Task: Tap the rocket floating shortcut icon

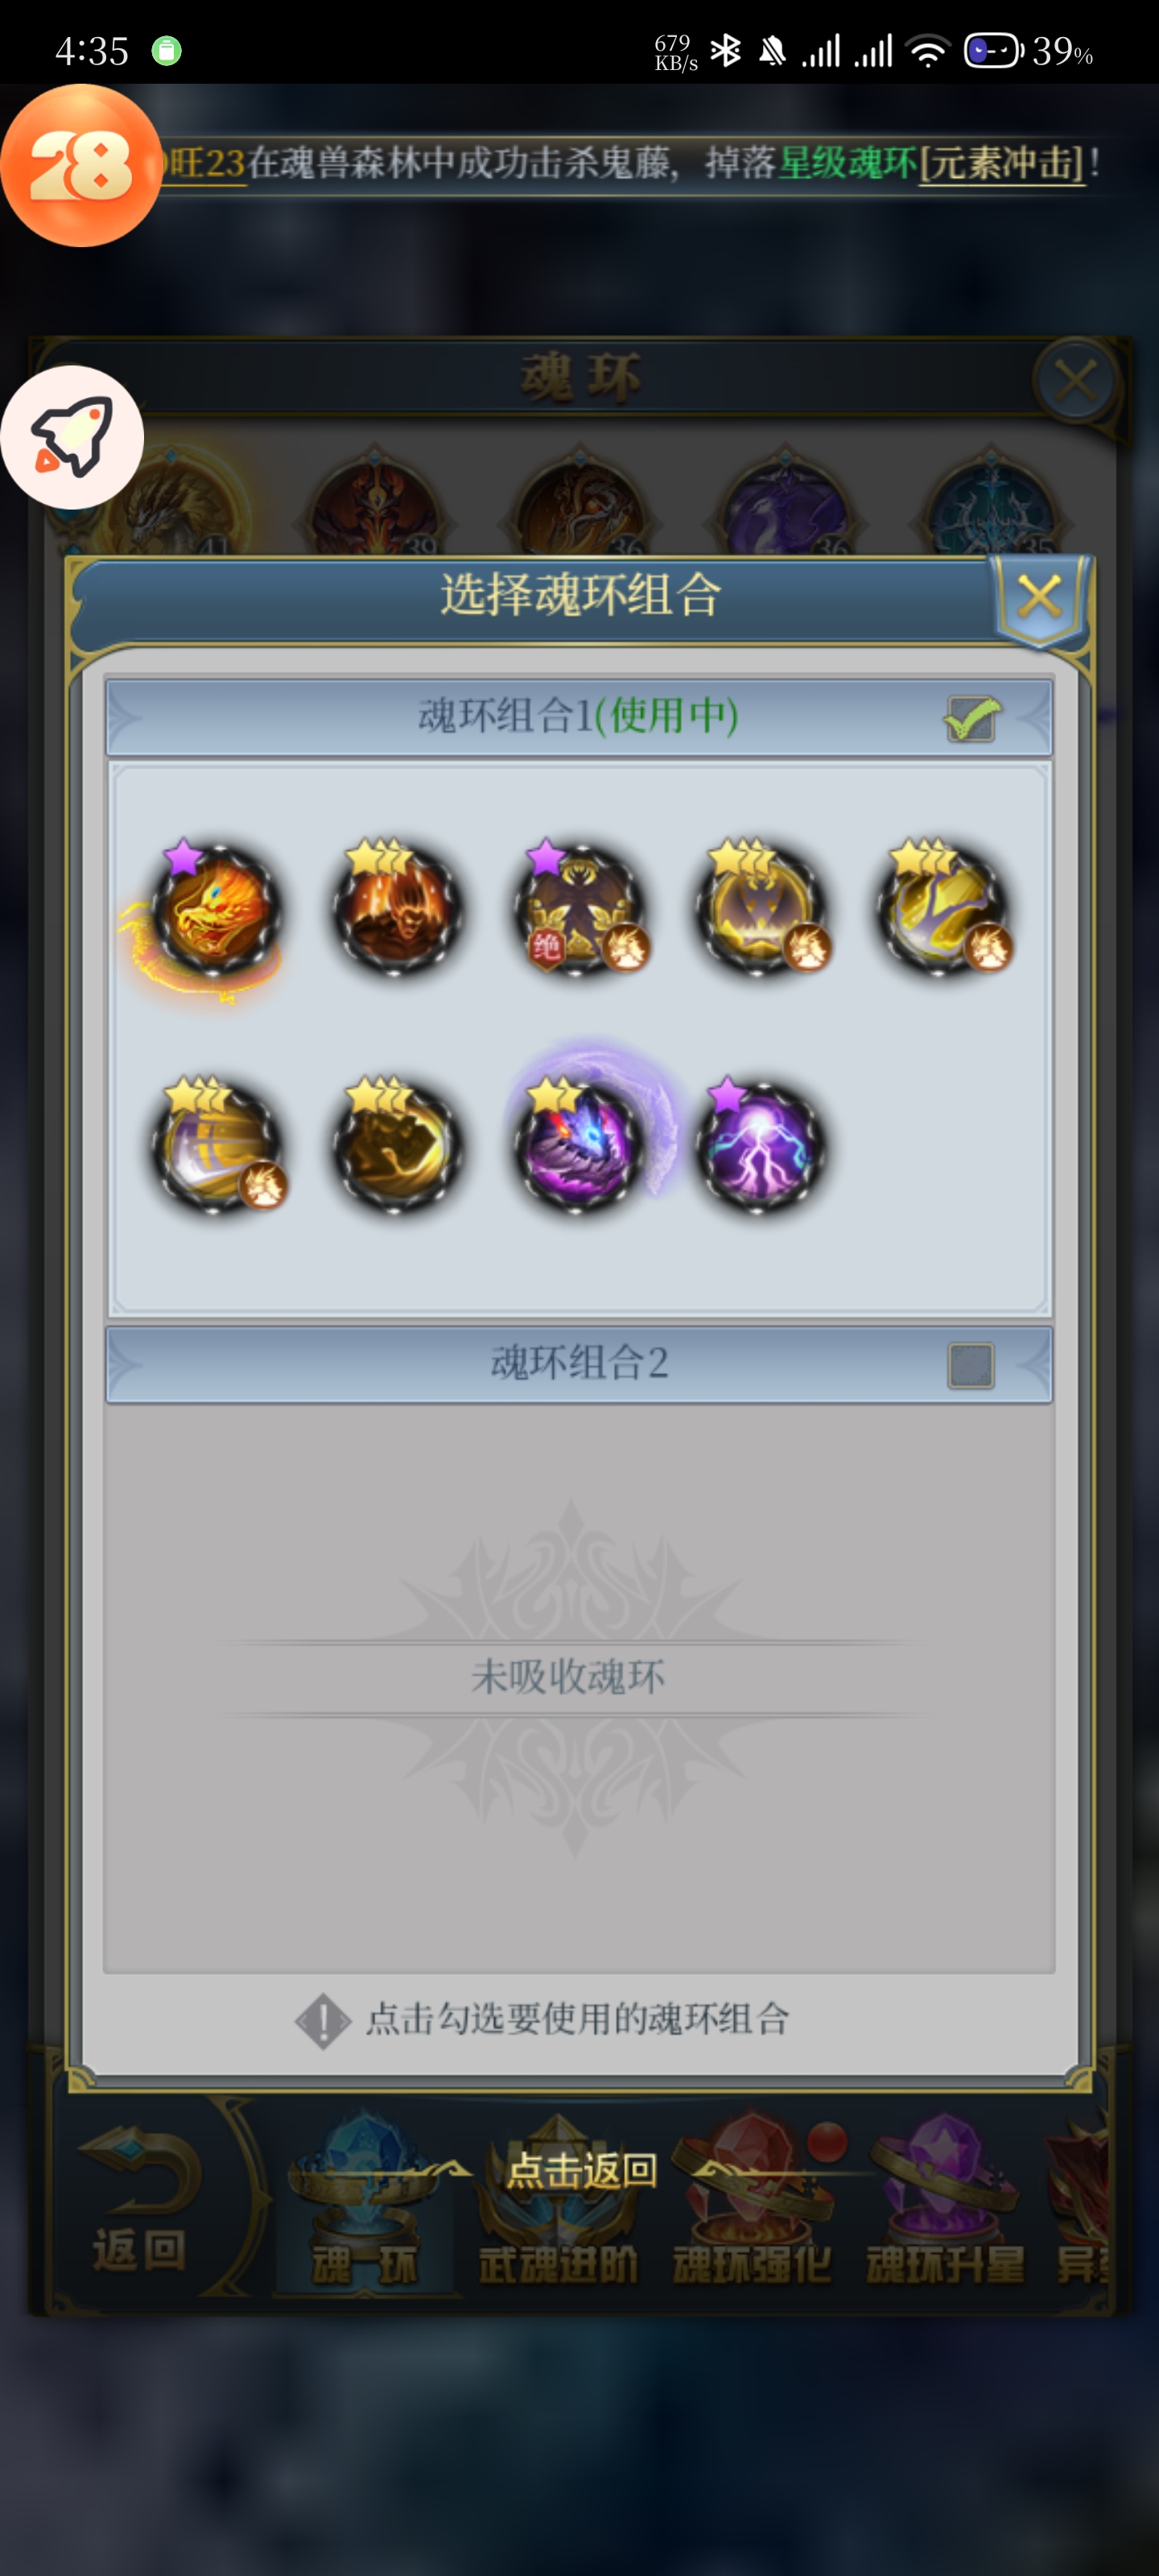Action: [x=72, y=437]
